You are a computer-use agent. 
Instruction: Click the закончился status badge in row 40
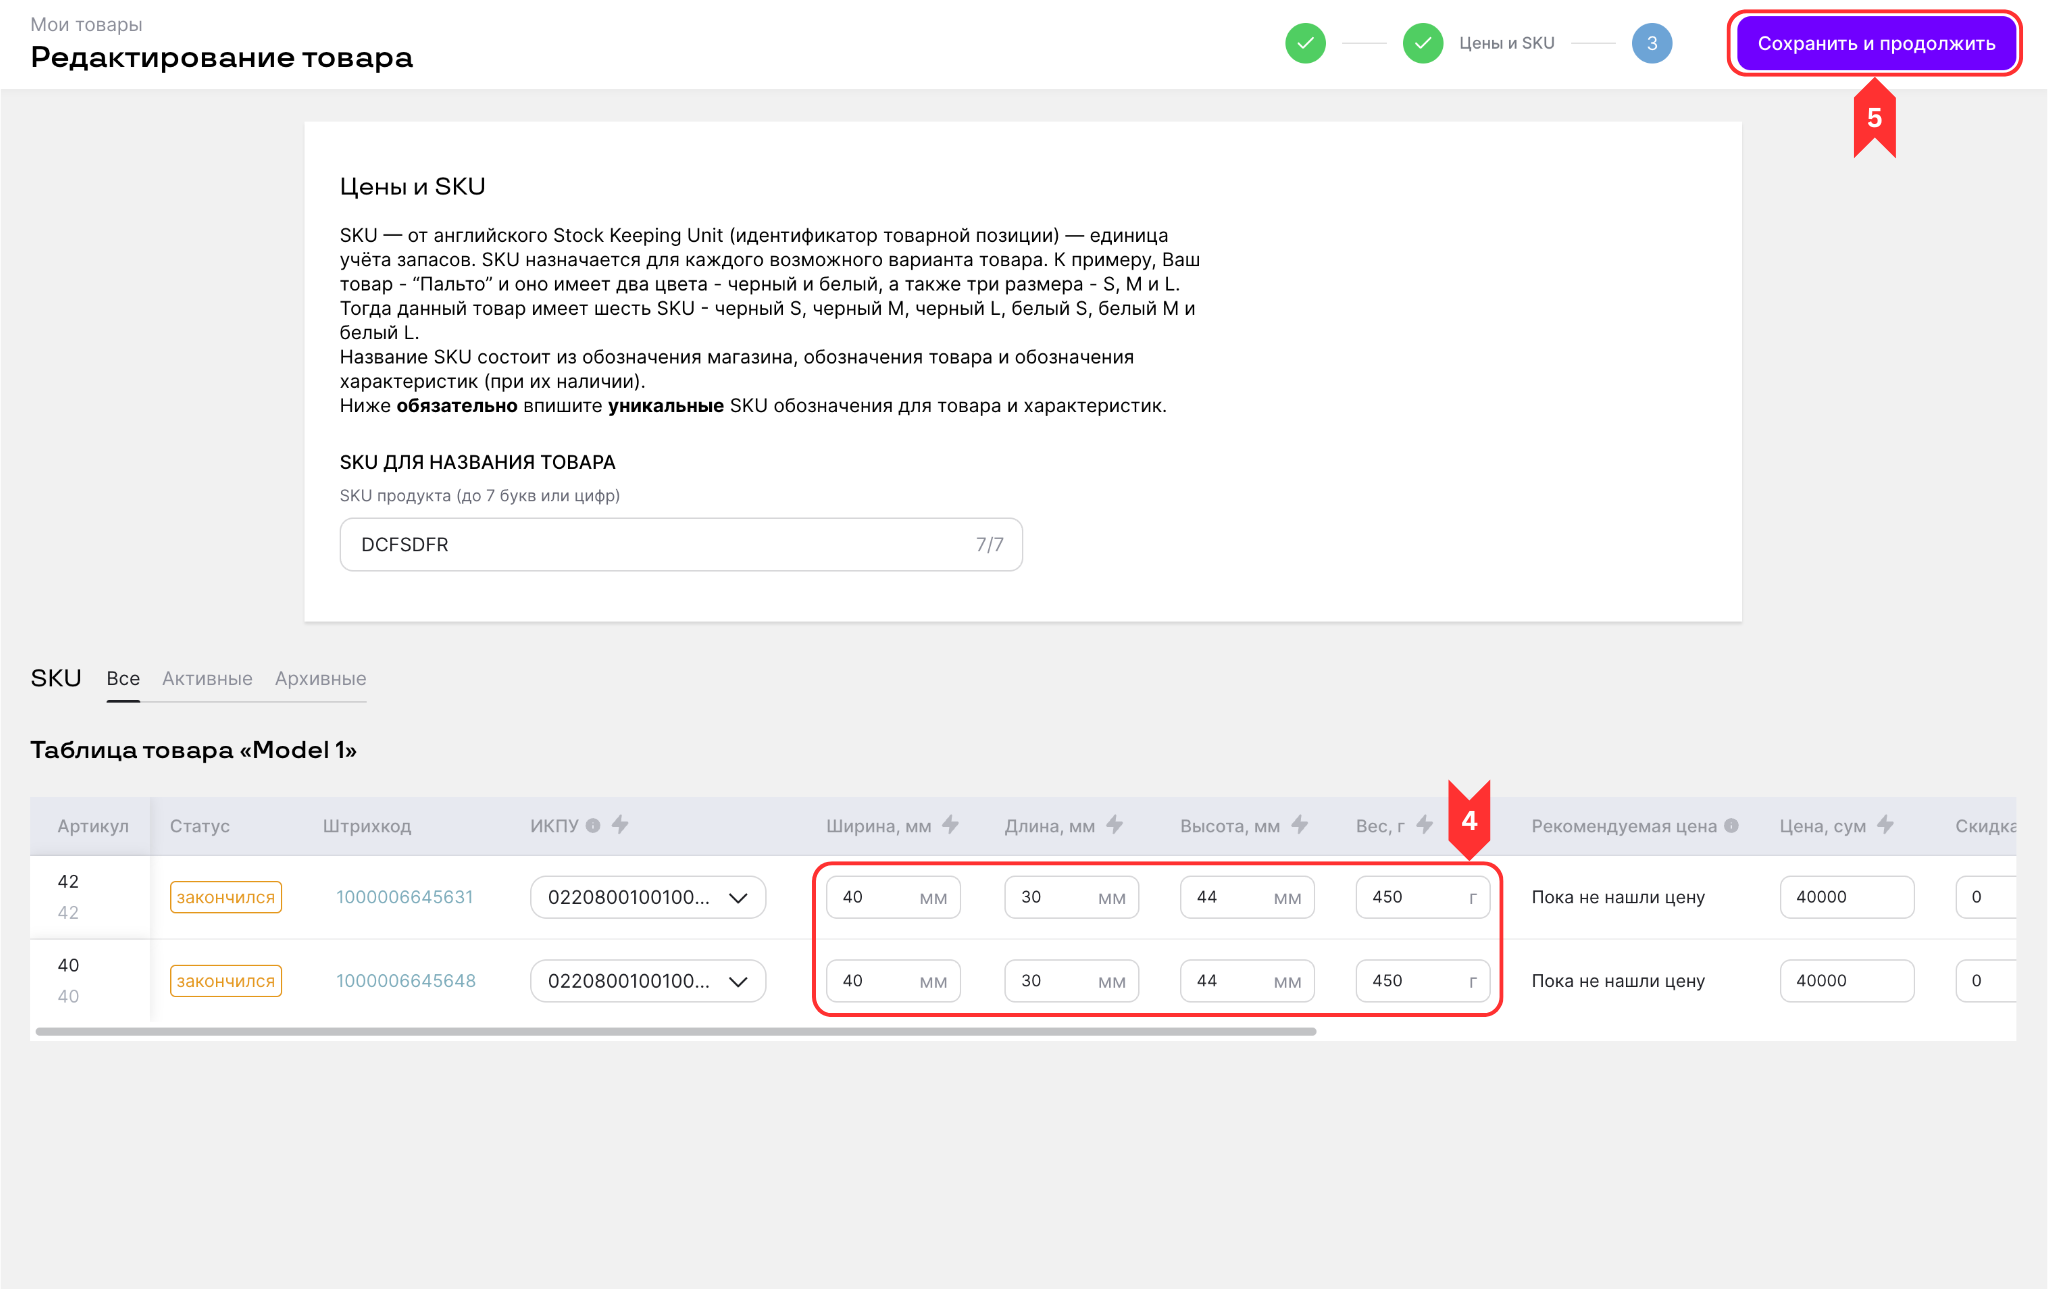click(x=226, y=981)
